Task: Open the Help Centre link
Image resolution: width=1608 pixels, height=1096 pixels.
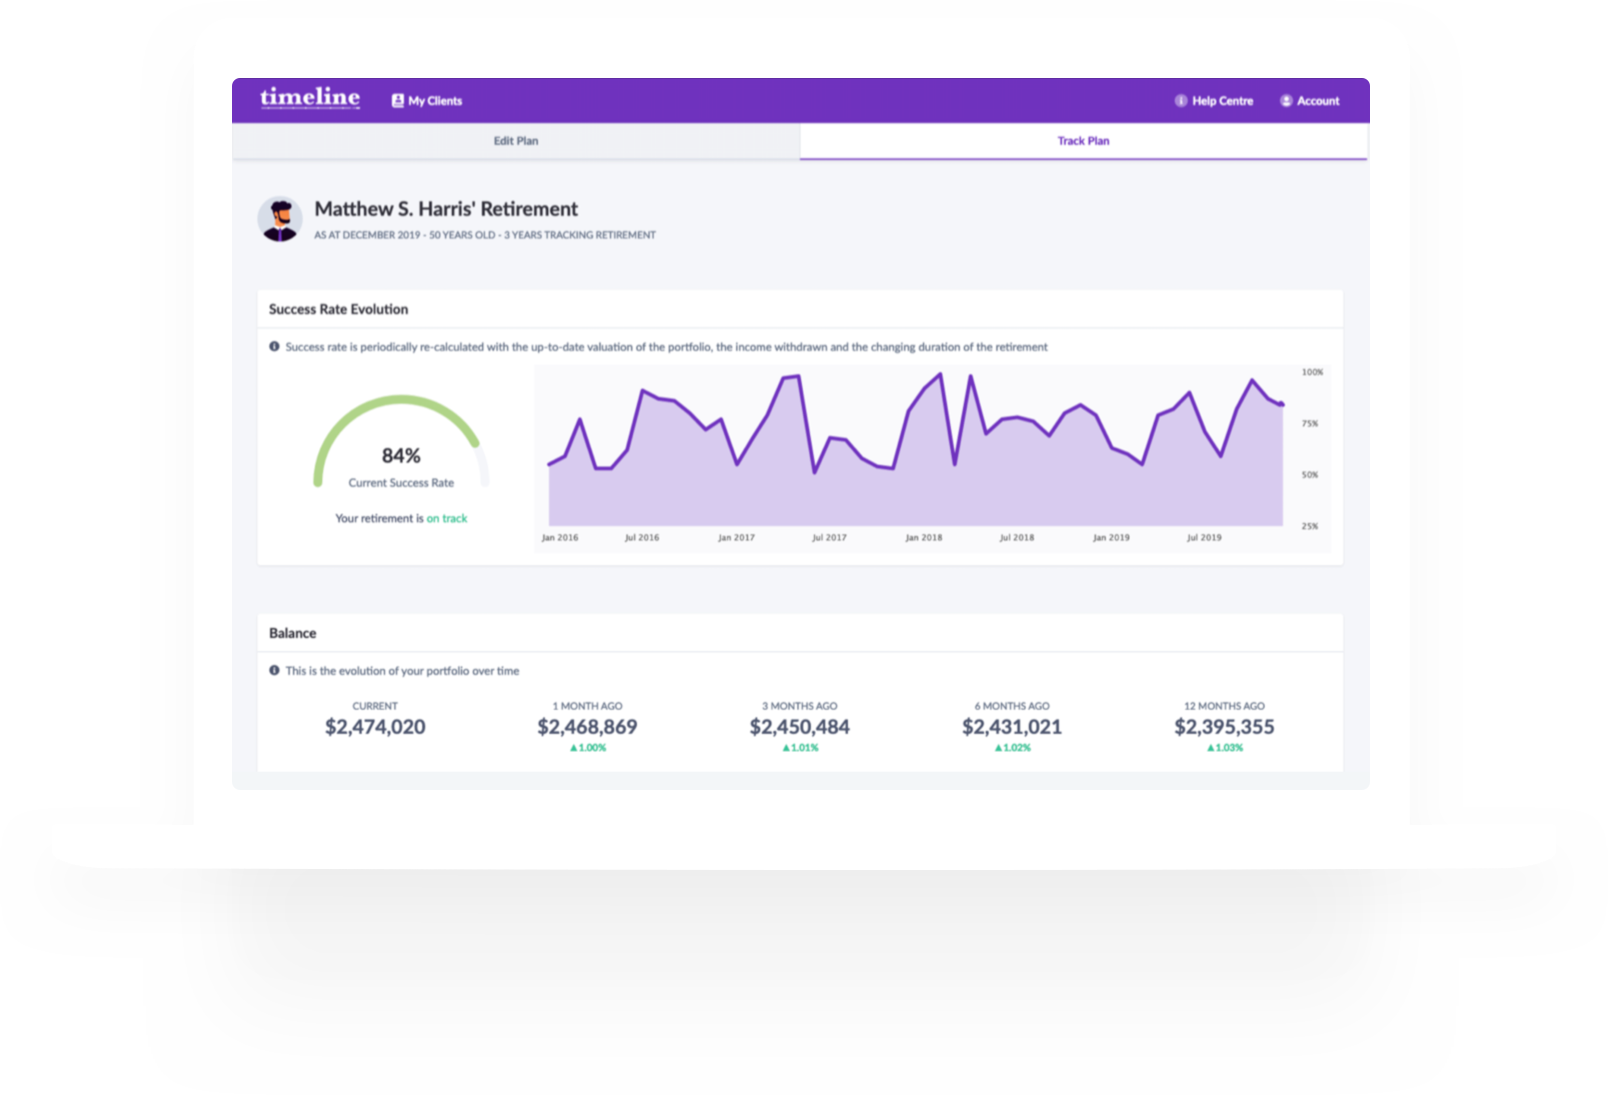Action: pyautogui.click(x=1214, y=101)
